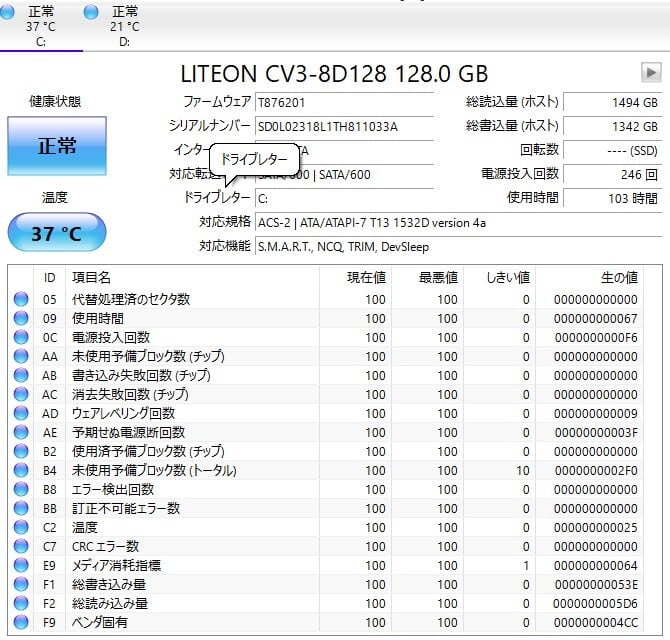670x640 pixels.
Task: Click the next disk arrow button
Action: pos(651,72)
